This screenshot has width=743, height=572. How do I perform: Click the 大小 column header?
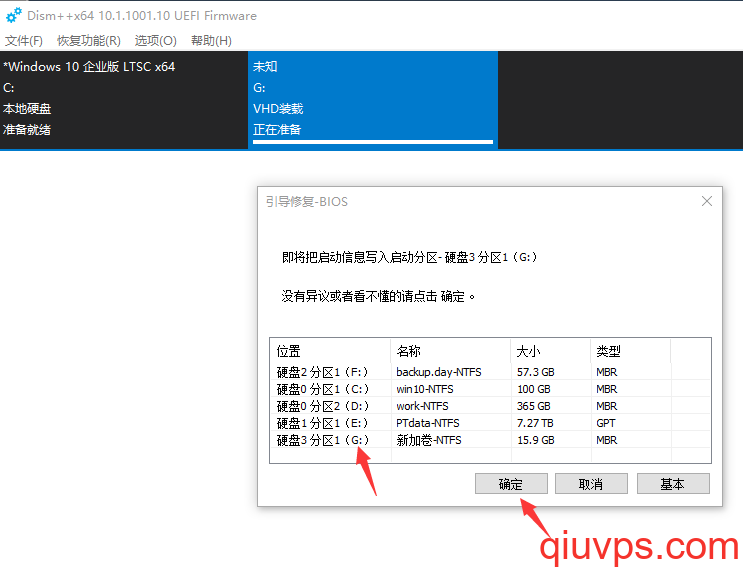coord(551,351)
